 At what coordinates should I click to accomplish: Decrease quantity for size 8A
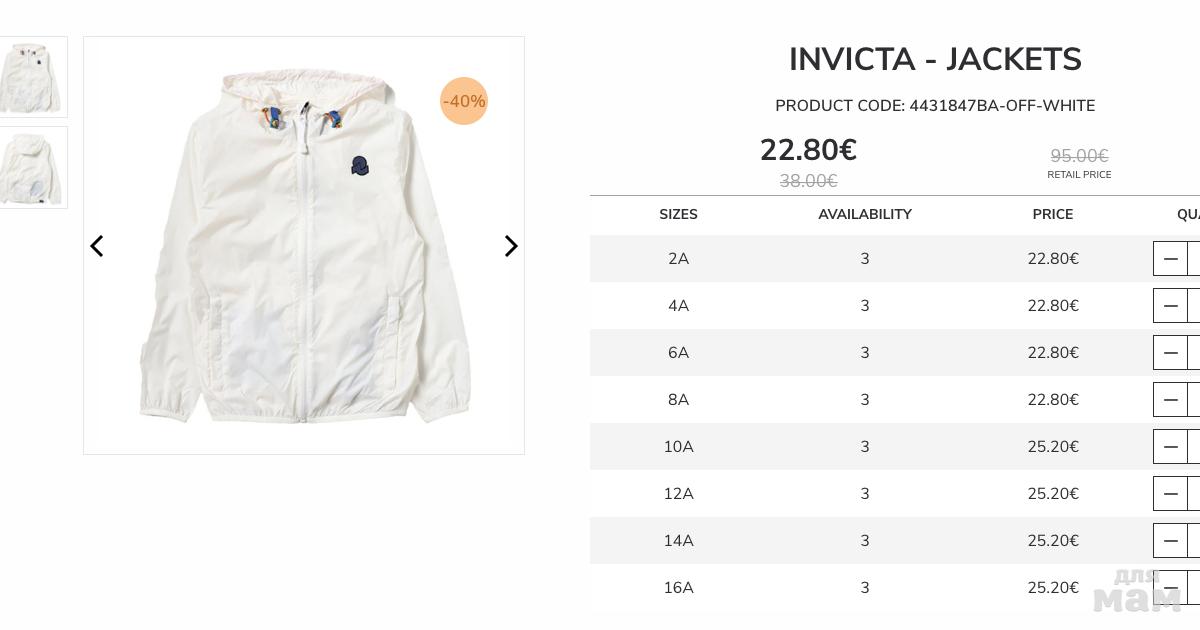coord(1170,400)
